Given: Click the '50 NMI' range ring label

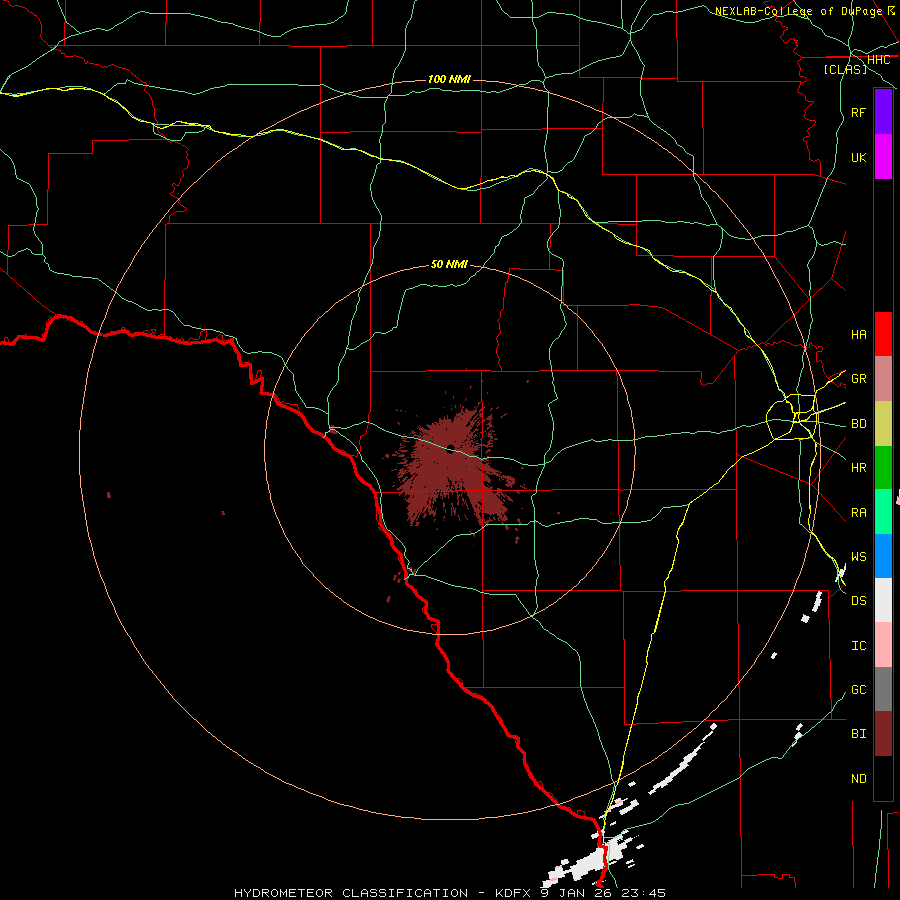Looking at the screenshot, I should coord(449,264).
